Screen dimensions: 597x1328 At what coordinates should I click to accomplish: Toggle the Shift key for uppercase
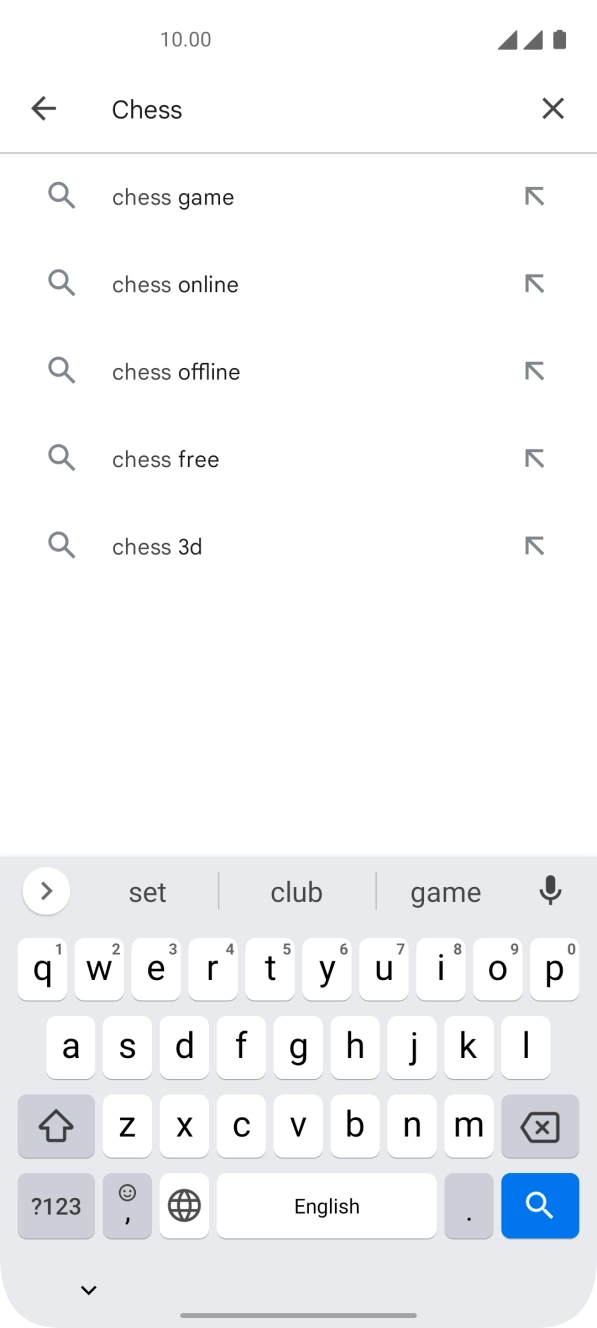coord(55,1126)
